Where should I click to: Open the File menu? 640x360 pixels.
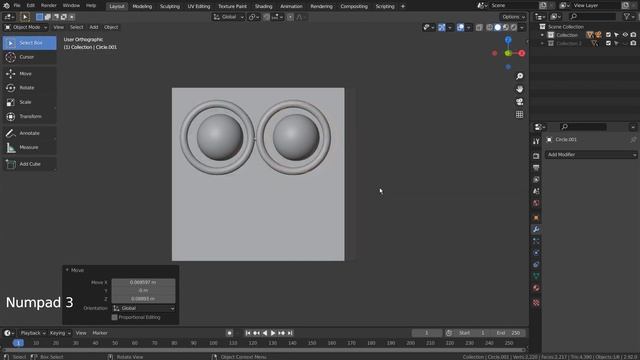coord(17,6)
